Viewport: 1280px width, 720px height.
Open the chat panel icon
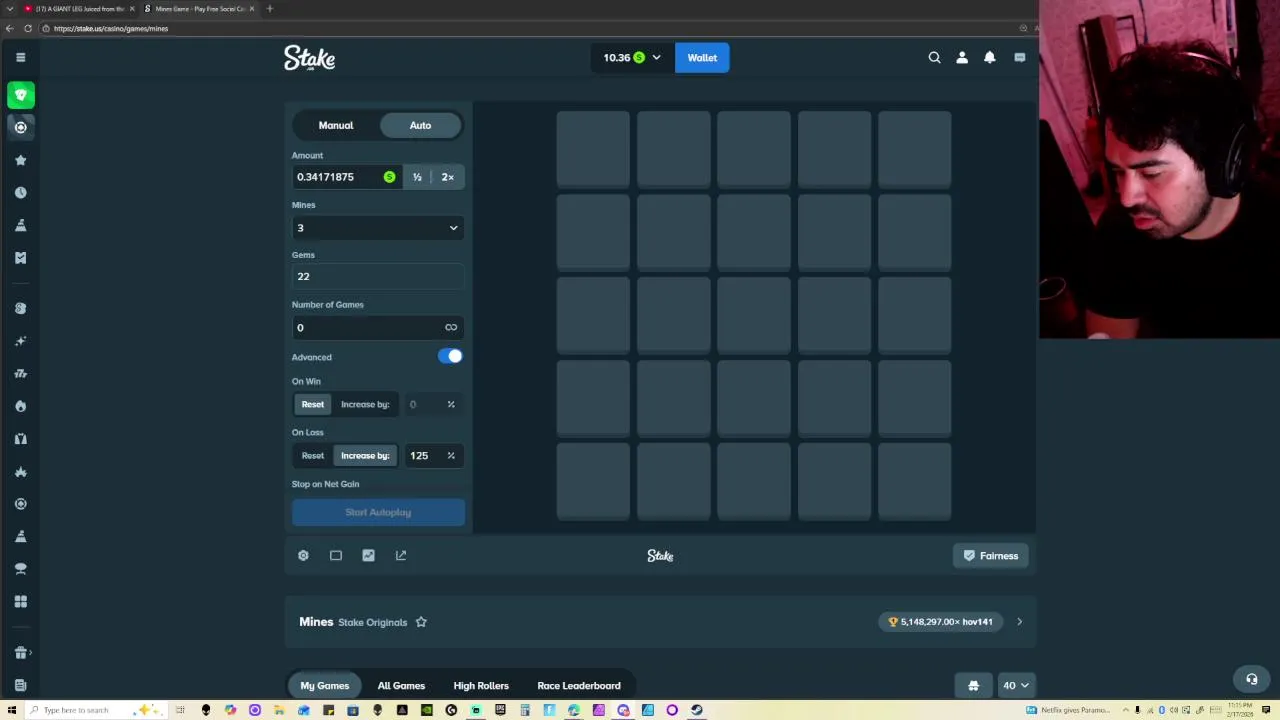(x=1019, y=58)
